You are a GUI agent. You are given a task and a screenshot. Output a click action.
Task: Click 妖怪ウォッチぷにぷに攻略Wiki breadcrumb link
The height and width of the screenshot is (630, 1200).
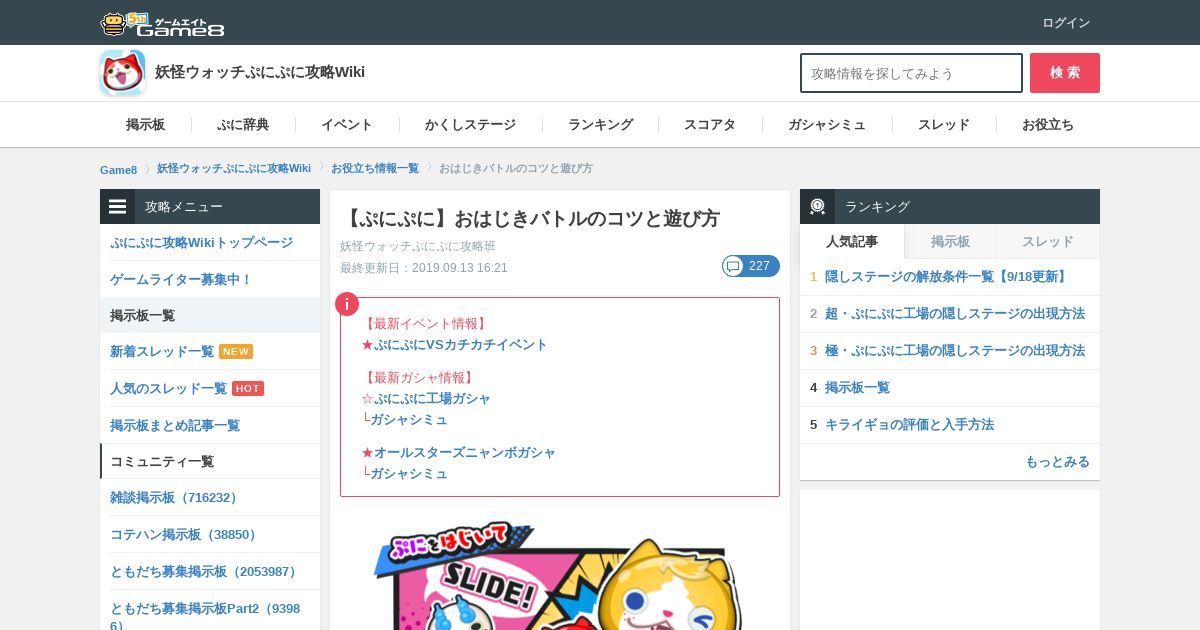pos(234,168)
